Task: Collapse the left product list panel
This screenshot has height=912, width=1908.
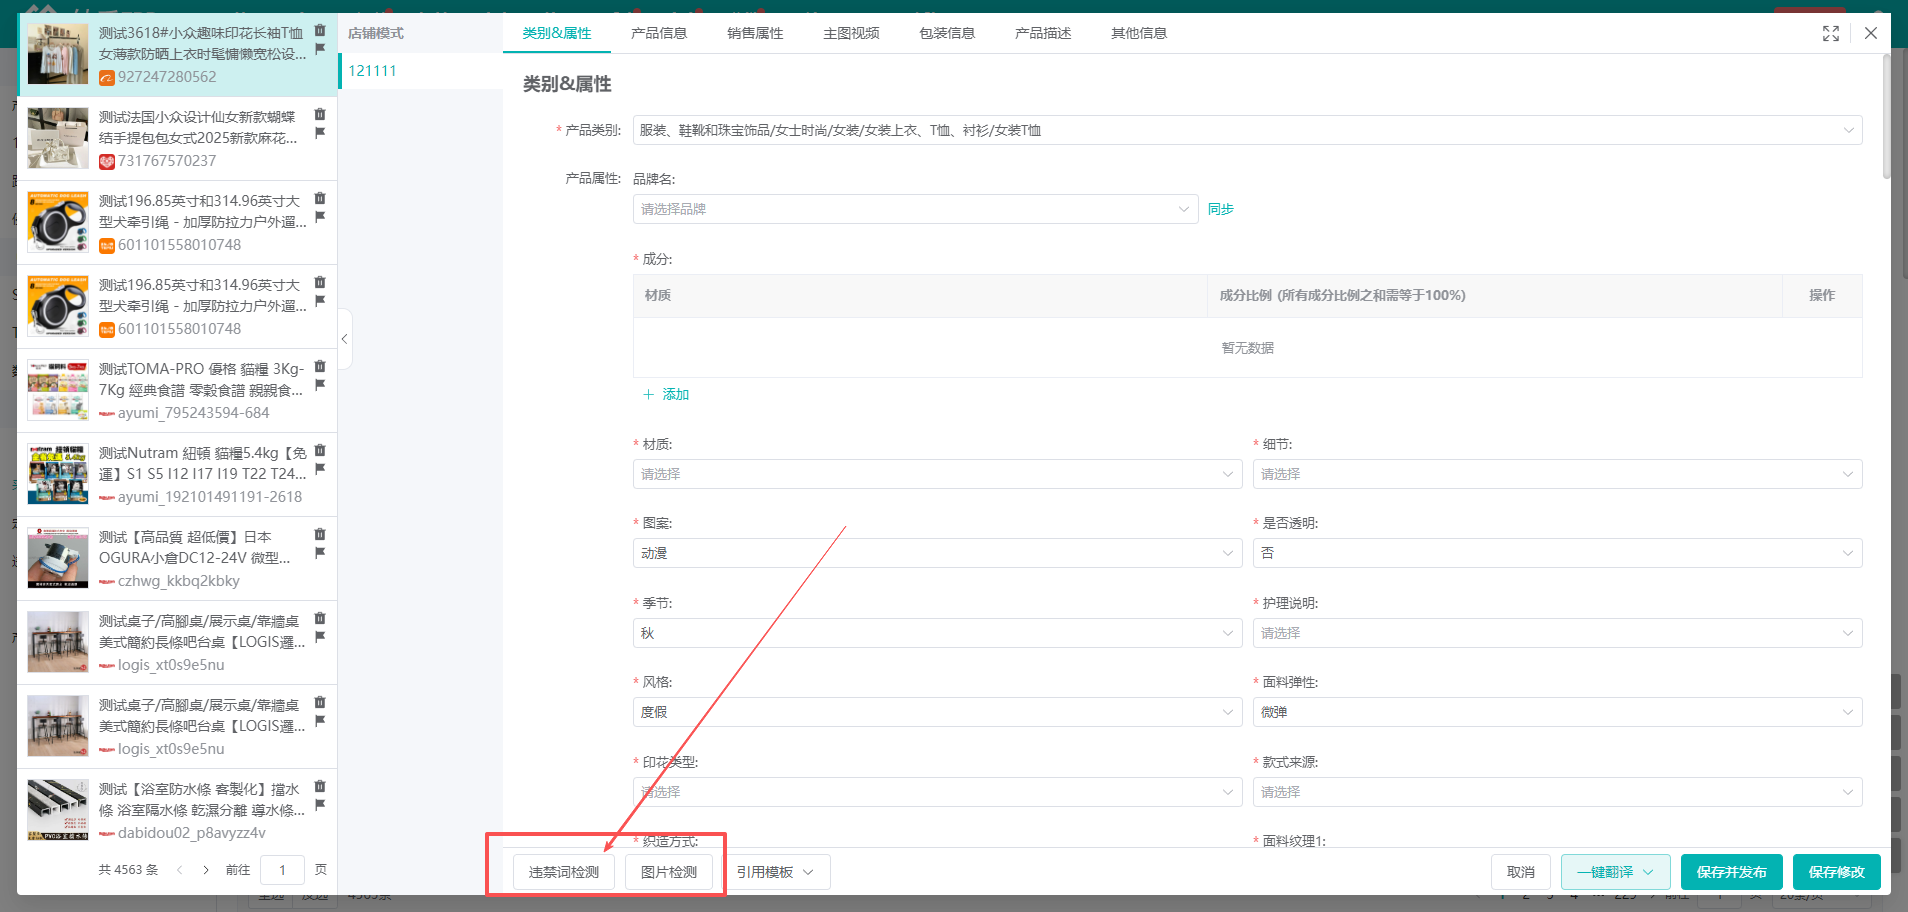Action: pos(344,339)
